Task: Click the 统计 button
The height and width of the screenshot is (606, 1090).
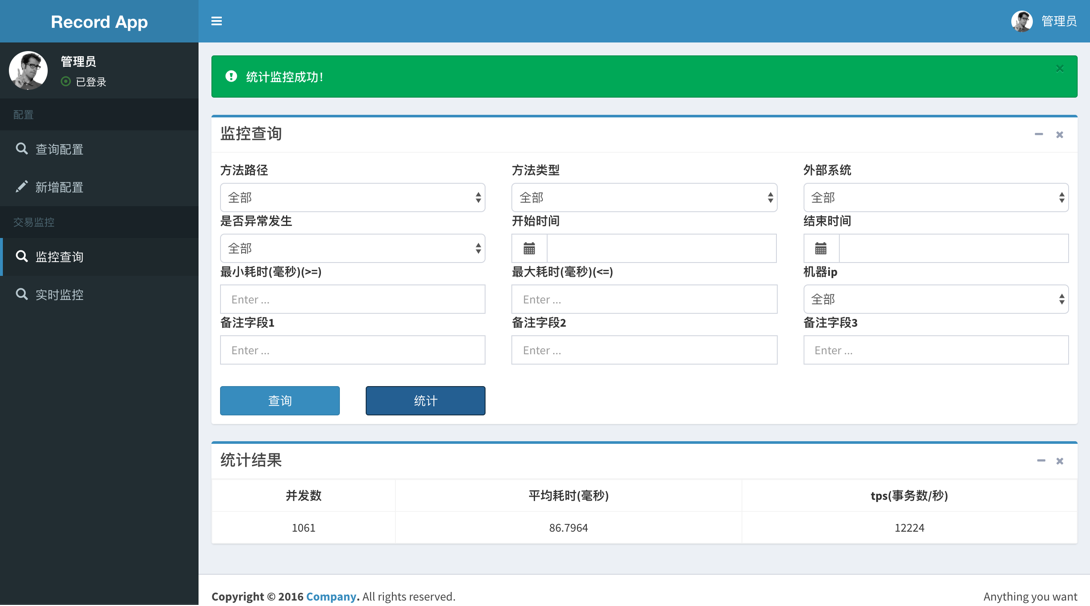Action: tap(425, 400)
